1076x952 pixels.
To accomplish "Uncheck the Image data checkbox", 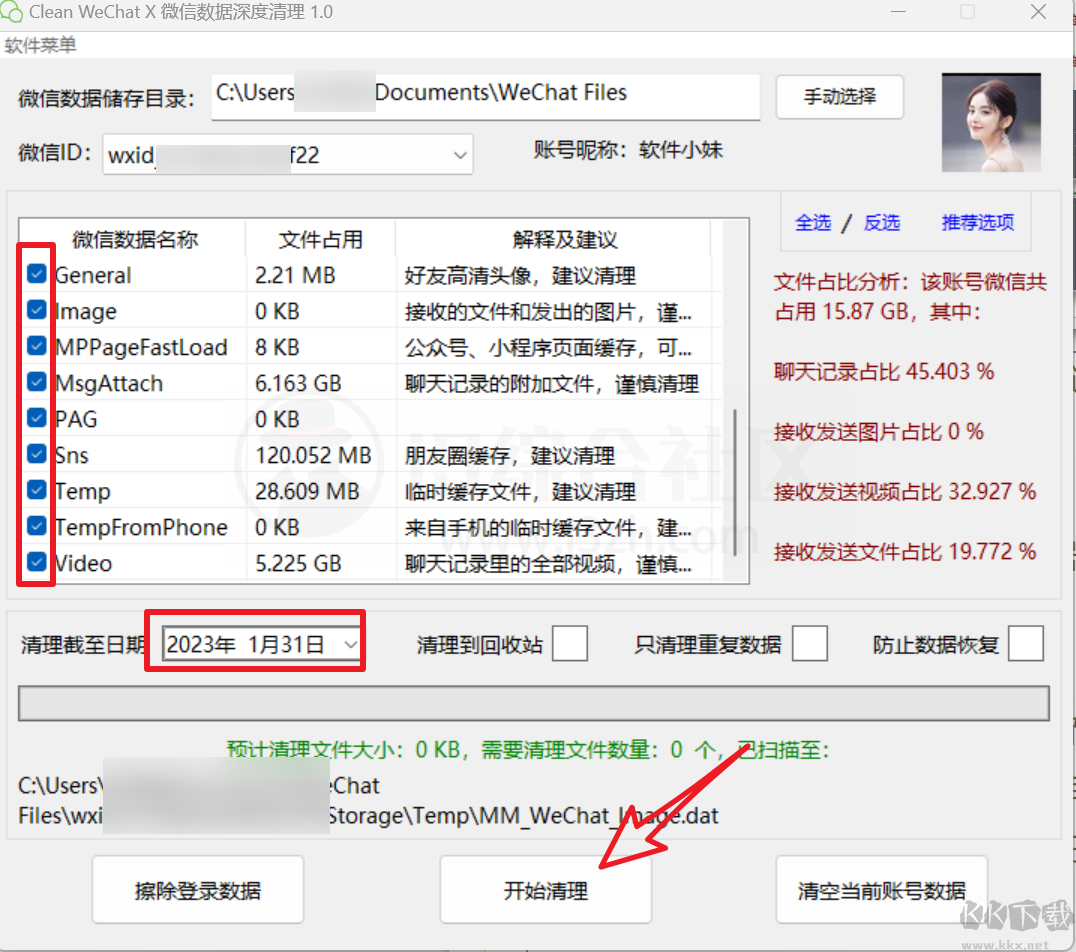I will pyautogui.click(x=36, y=310).
